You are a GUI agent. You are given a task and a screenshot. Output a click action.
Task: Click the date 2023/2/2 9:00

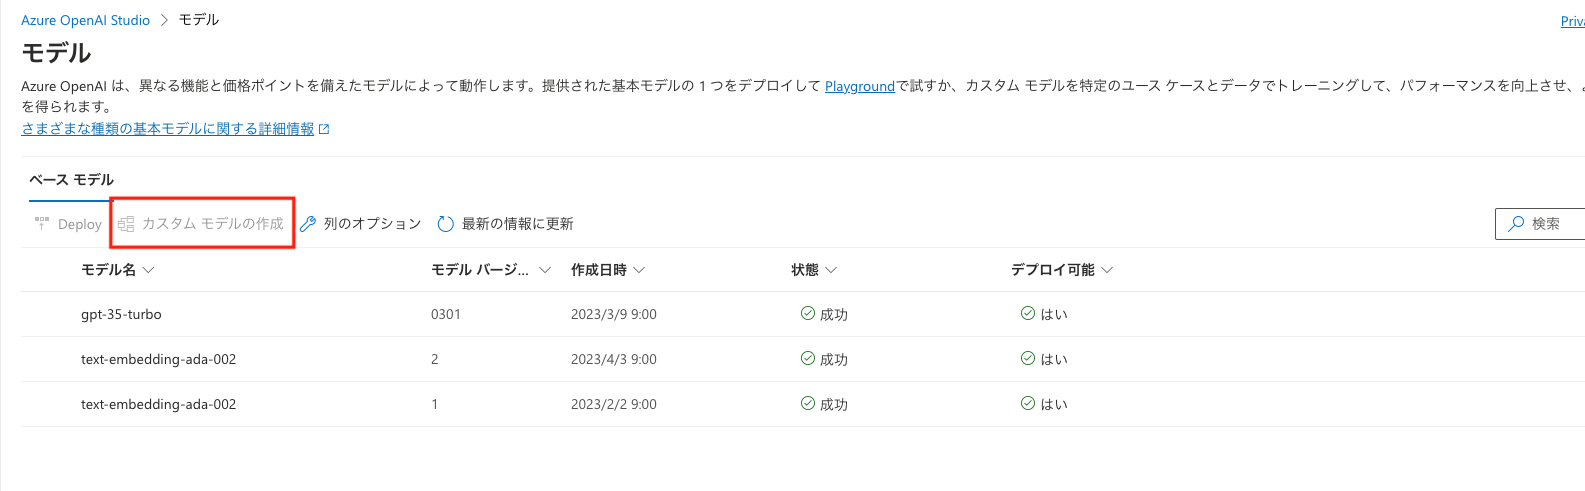coord(614,404)
